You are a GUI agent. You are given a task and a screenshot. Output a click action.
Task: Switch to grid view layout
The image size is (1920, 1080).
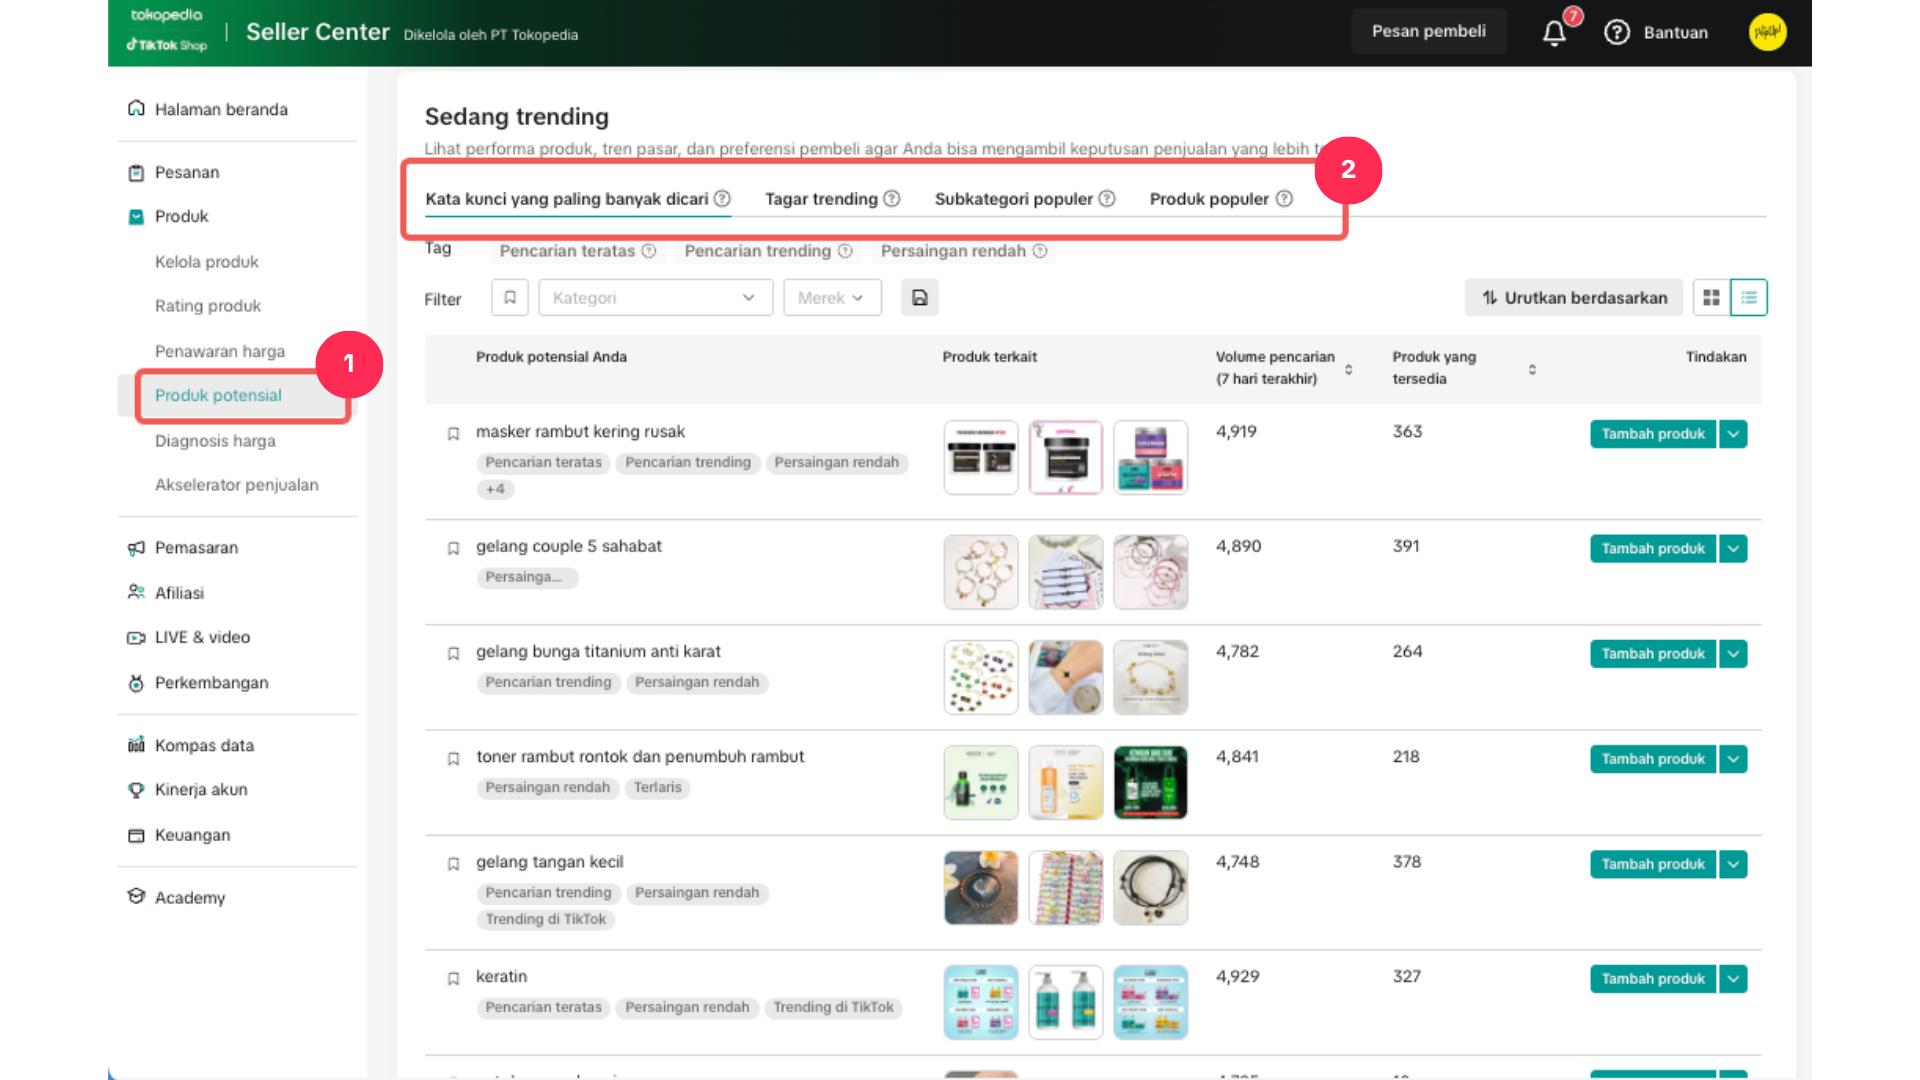point(1711,298)
